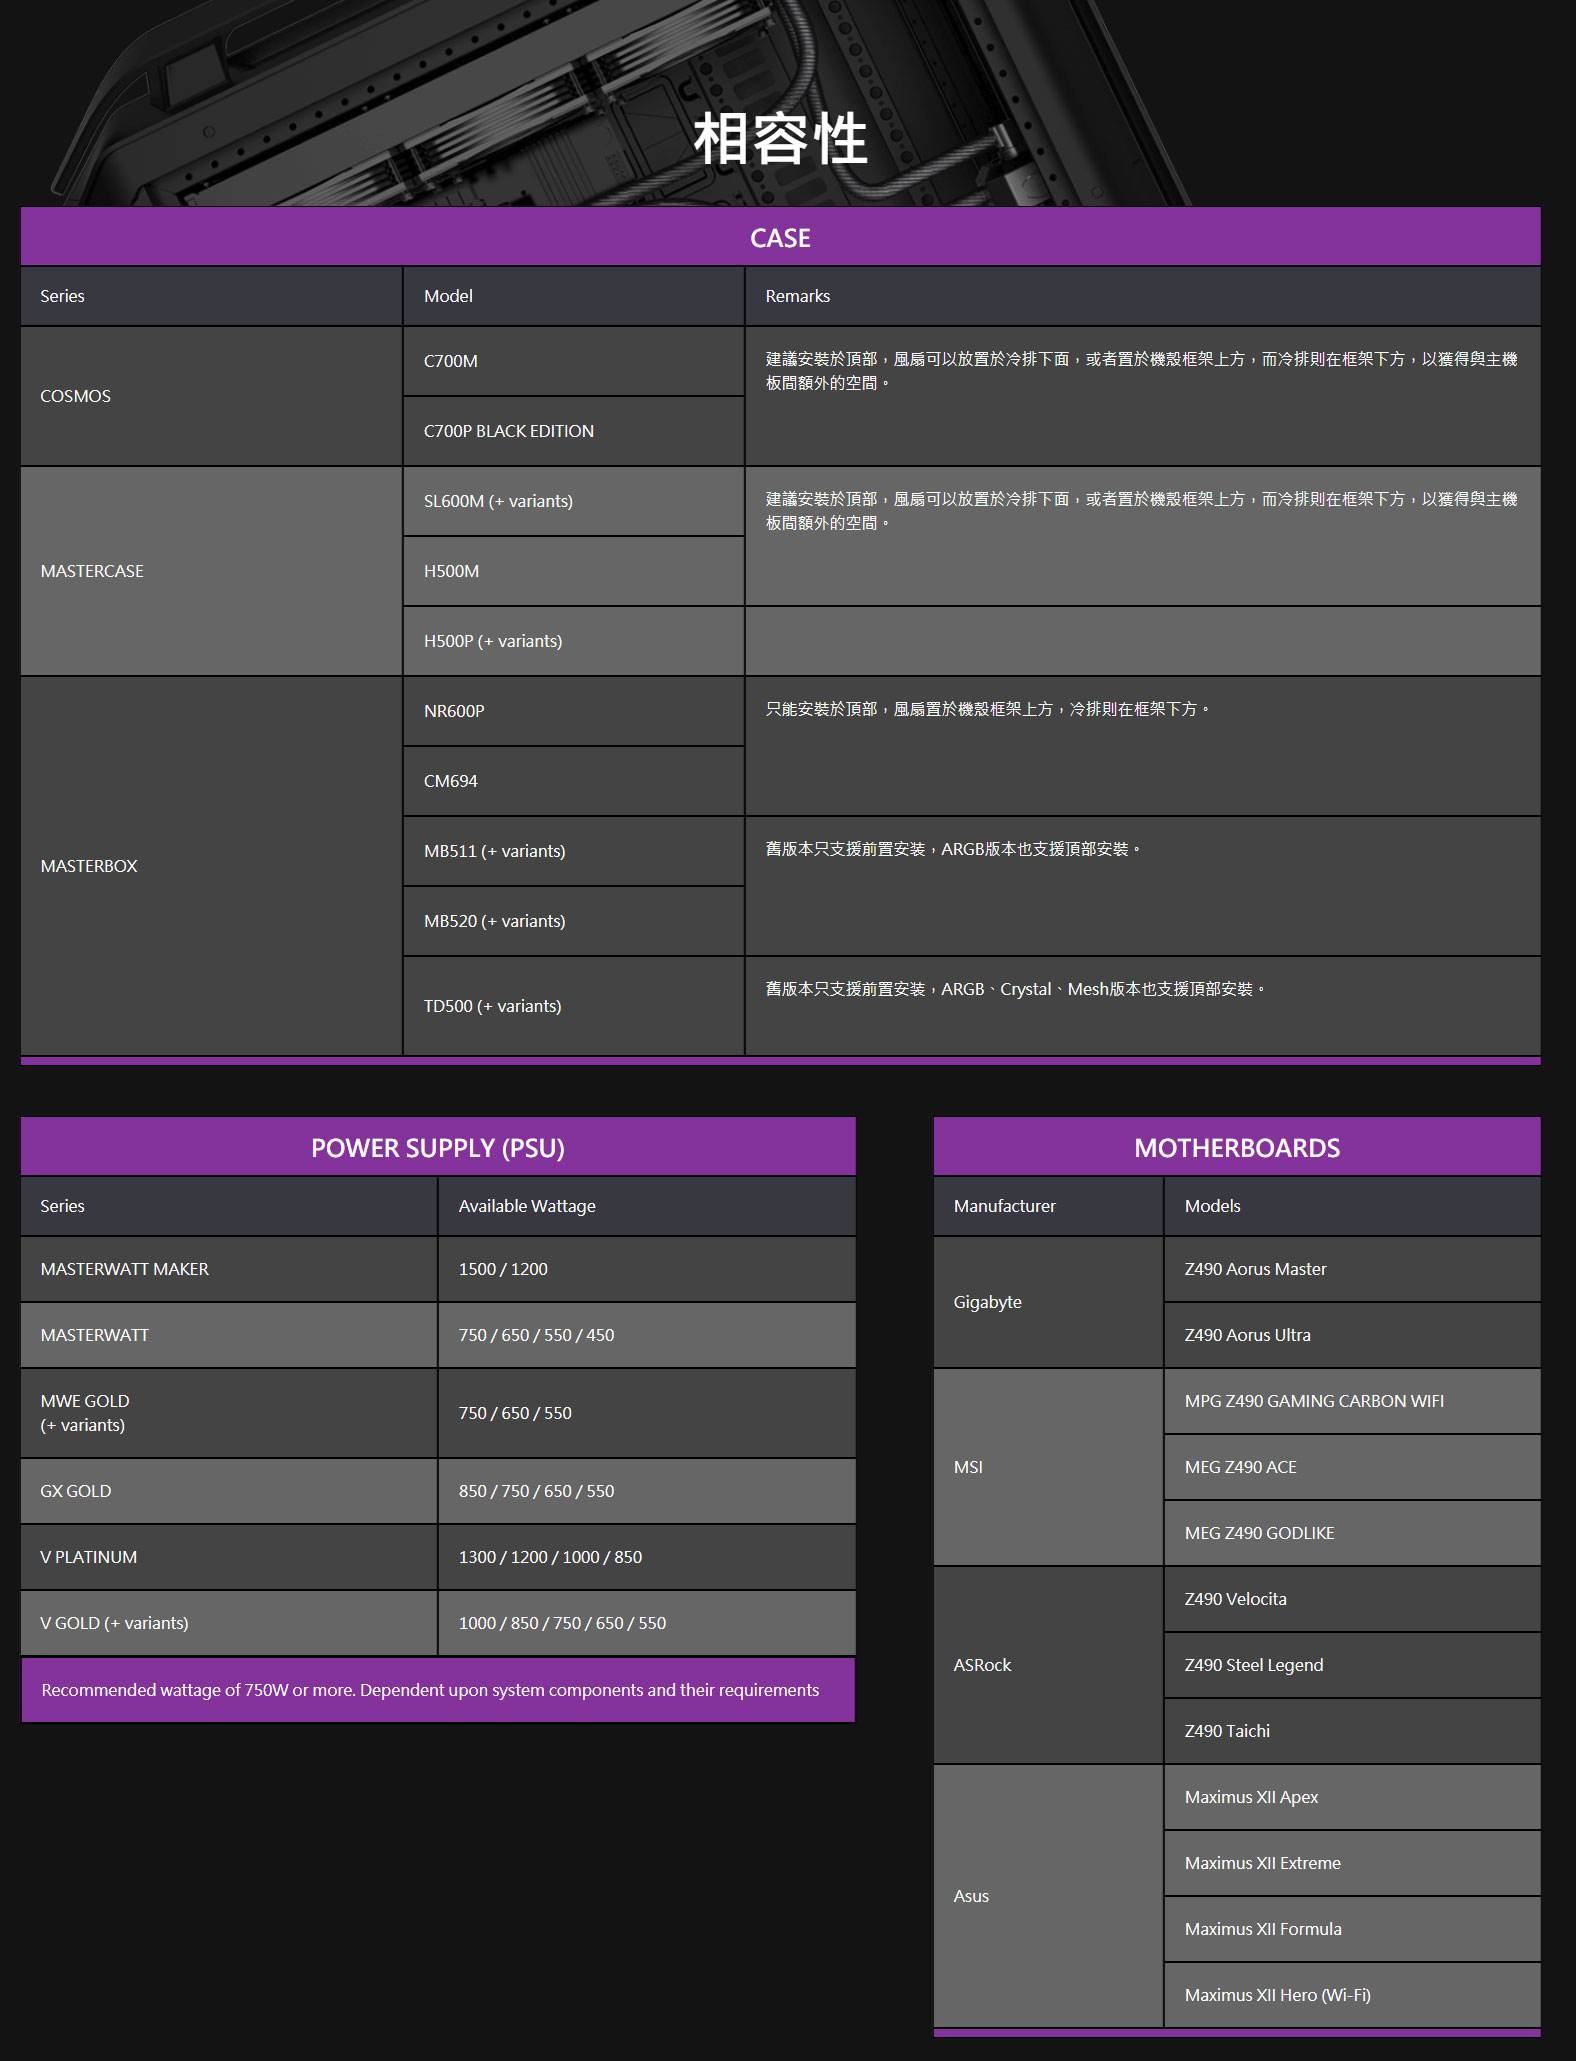Screen dimensions: 1576x2061
Task: Click the Maximus XII Hero (Wi-Fi) model
Action: click(1353, 1995)
